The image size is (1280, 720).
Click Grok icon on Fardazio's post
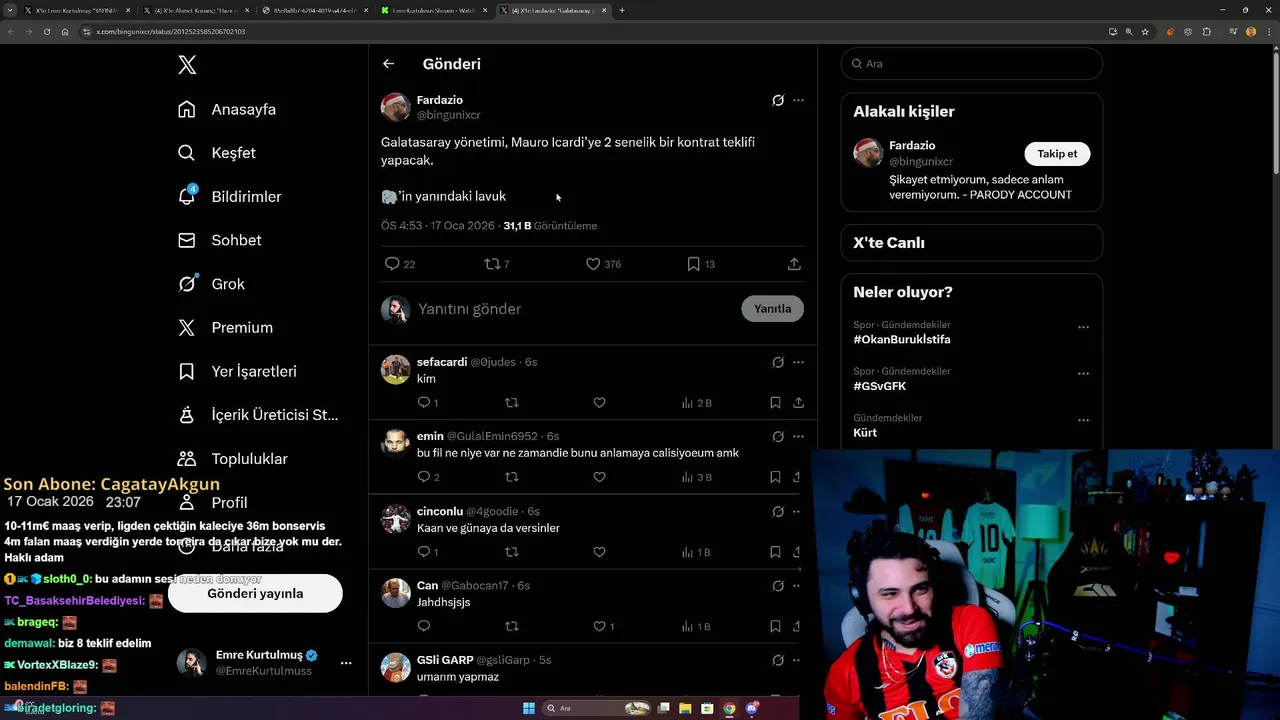778,100
